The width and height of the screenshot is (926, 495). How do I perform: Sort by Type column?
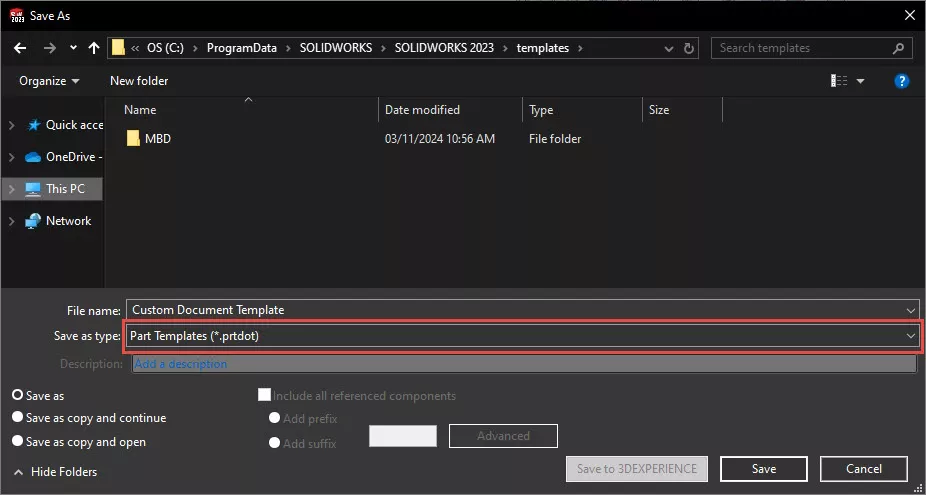pos(541,110)
